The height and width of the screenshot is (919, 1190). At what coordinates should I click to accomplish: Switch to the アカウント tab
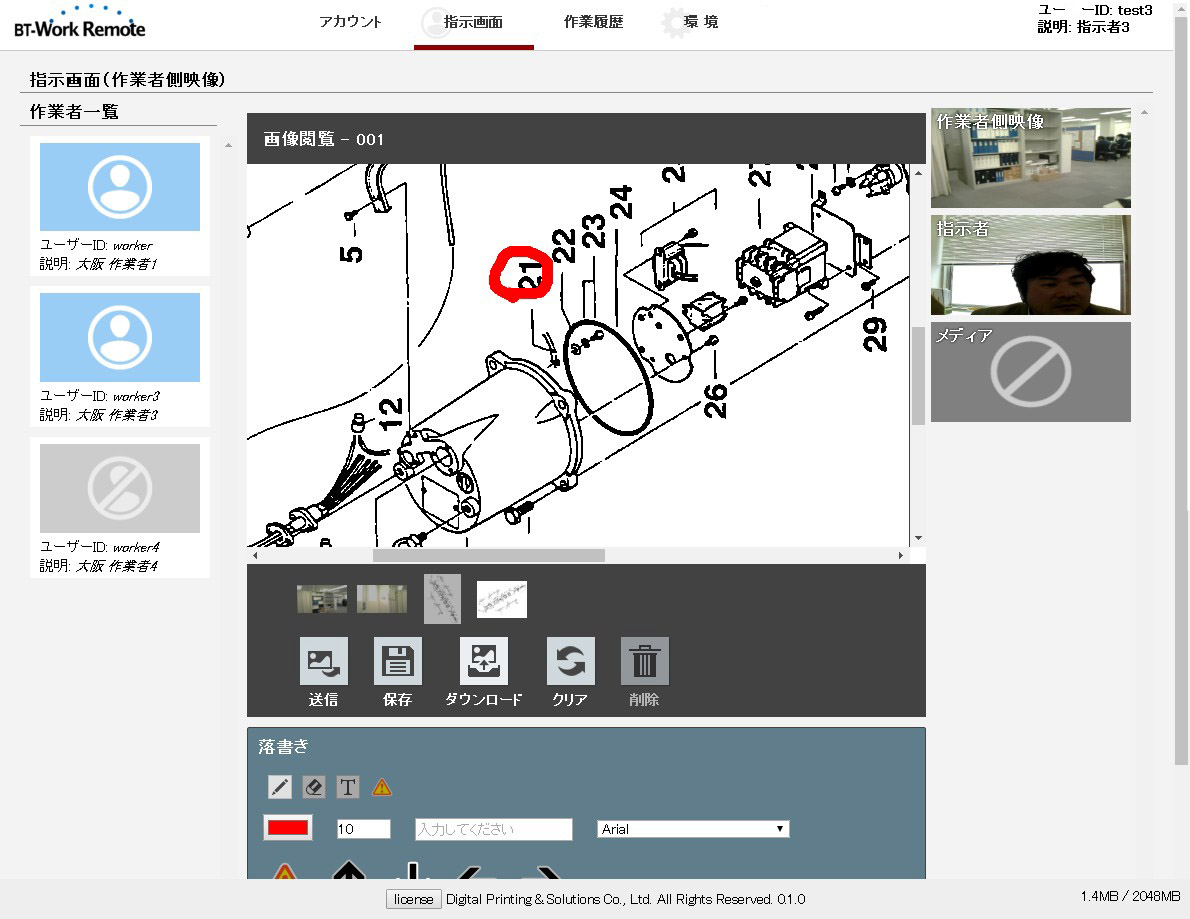coord(350,22)
